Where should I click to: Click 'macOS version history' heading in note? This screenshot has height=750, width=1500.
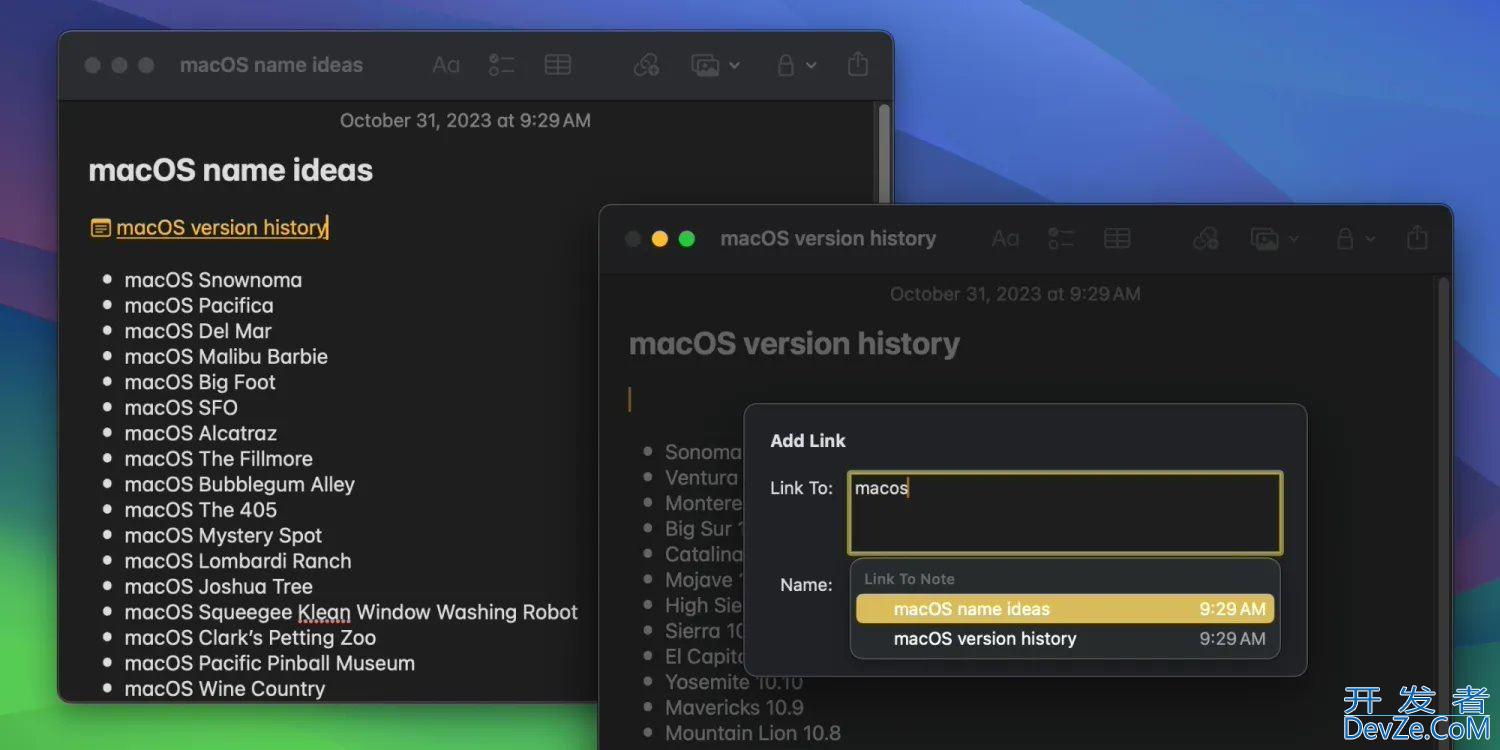(x=794, y=344)
